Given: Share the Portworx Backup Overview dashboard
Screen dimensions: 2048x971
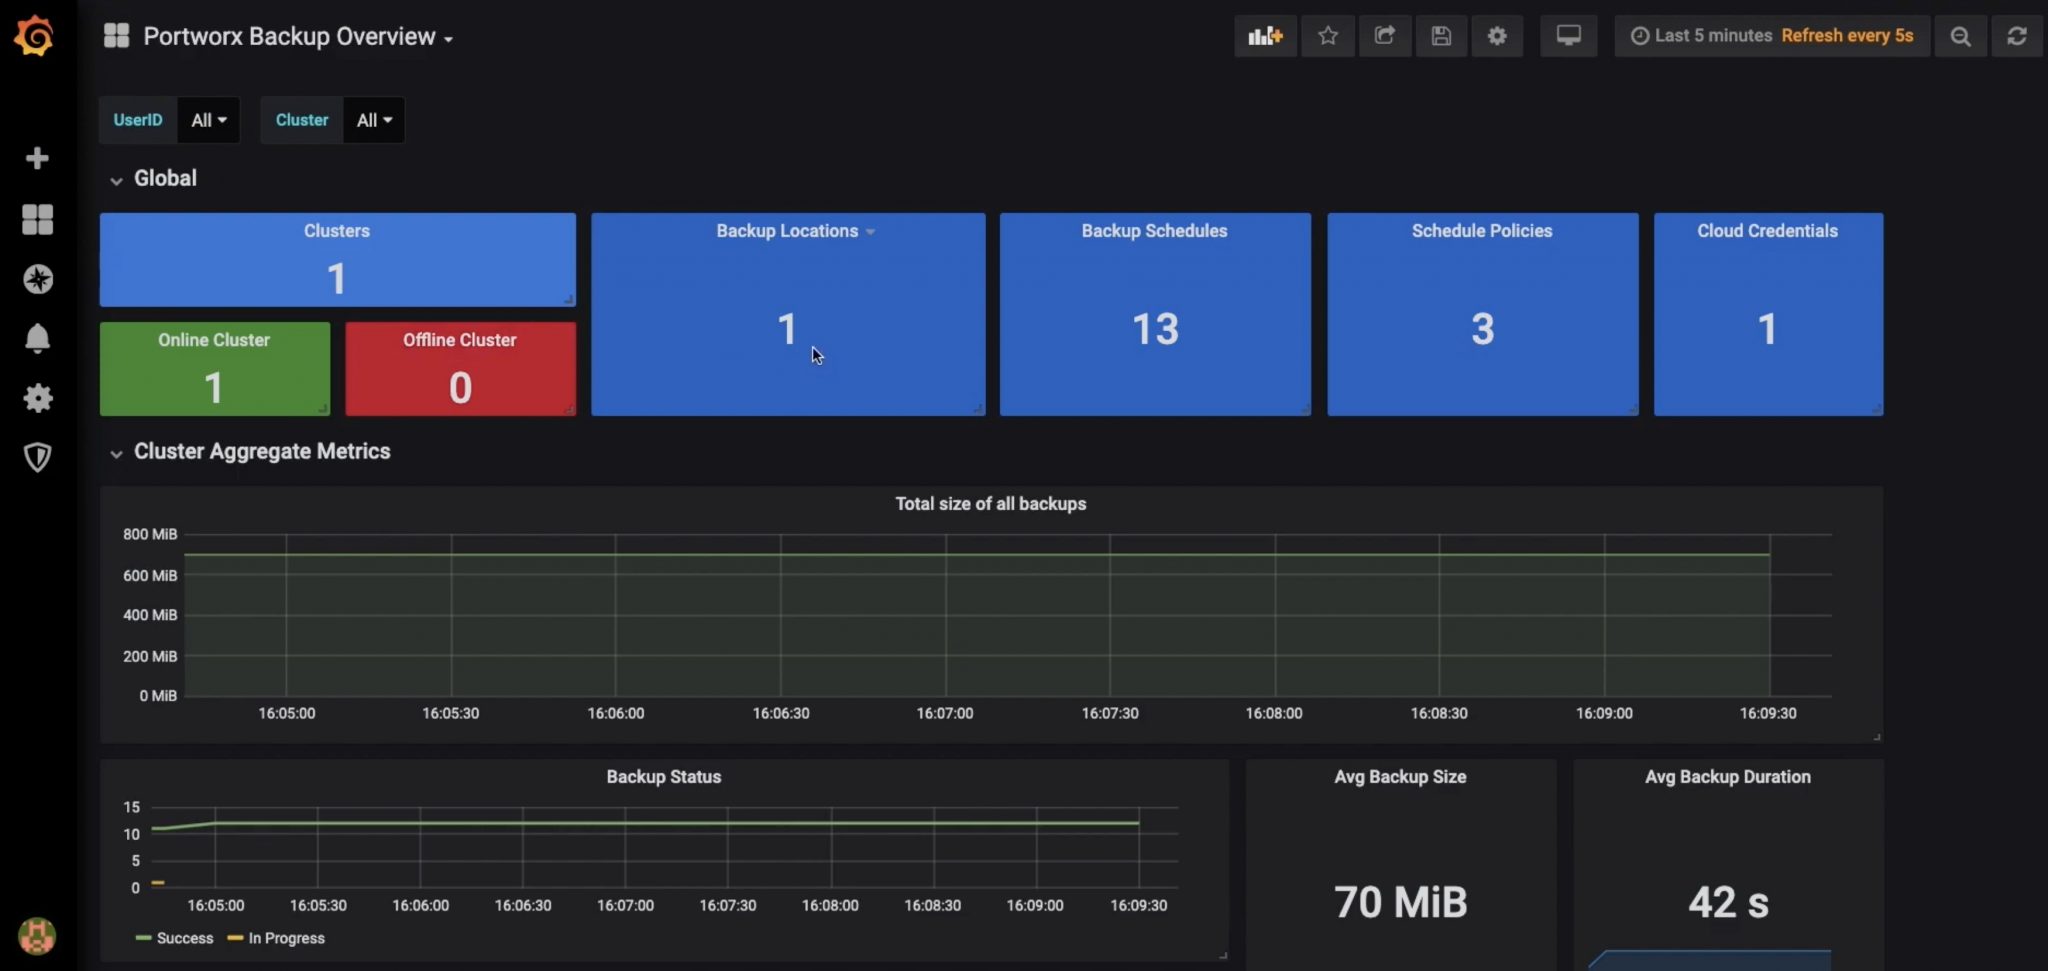Looking at the screenshot, I should (1385, 35).
